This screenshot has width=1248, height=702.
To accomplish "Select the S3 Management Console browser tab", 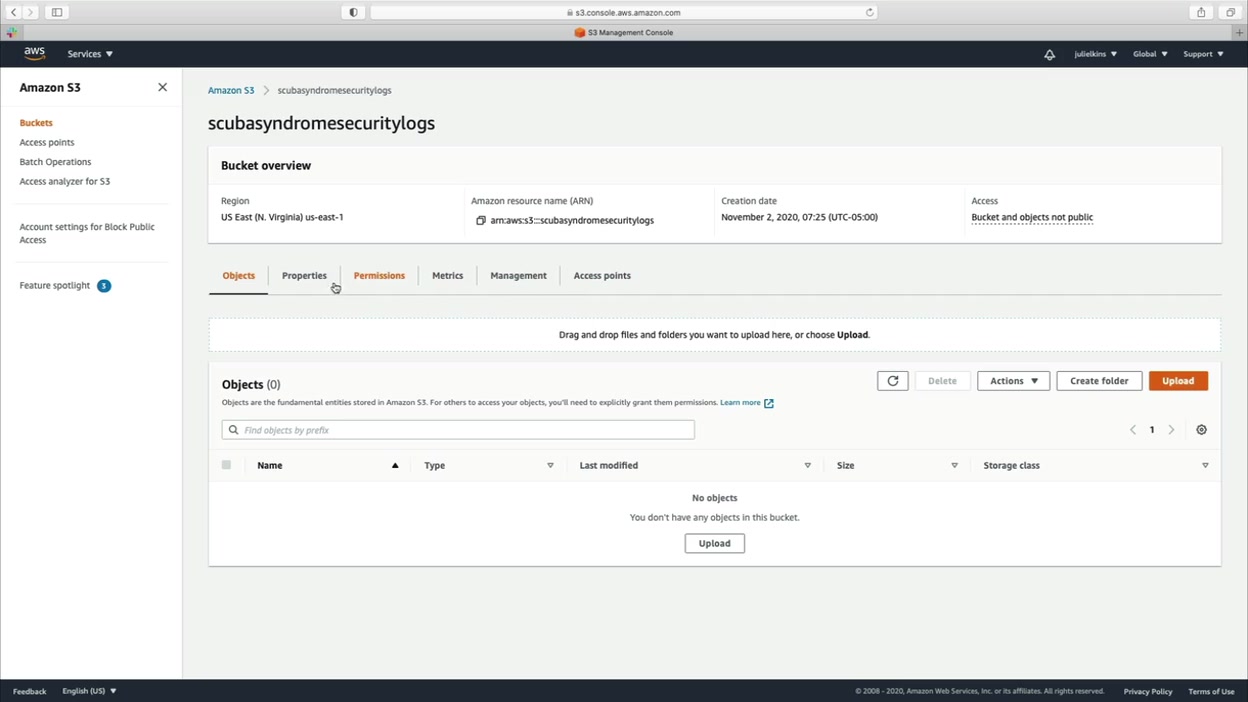I will [623, 33].
